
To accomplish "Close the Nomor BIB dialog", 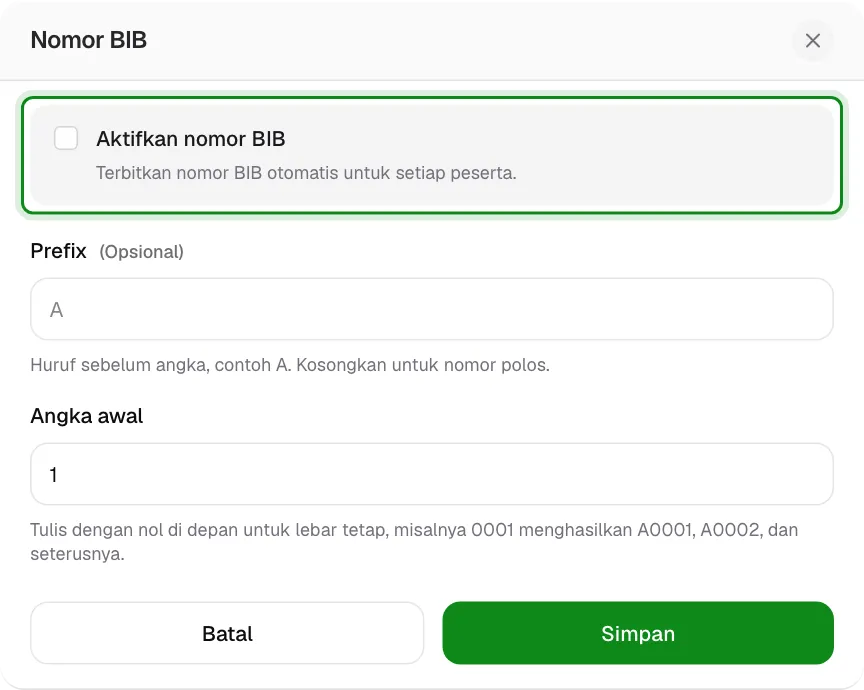I will 813,40.
